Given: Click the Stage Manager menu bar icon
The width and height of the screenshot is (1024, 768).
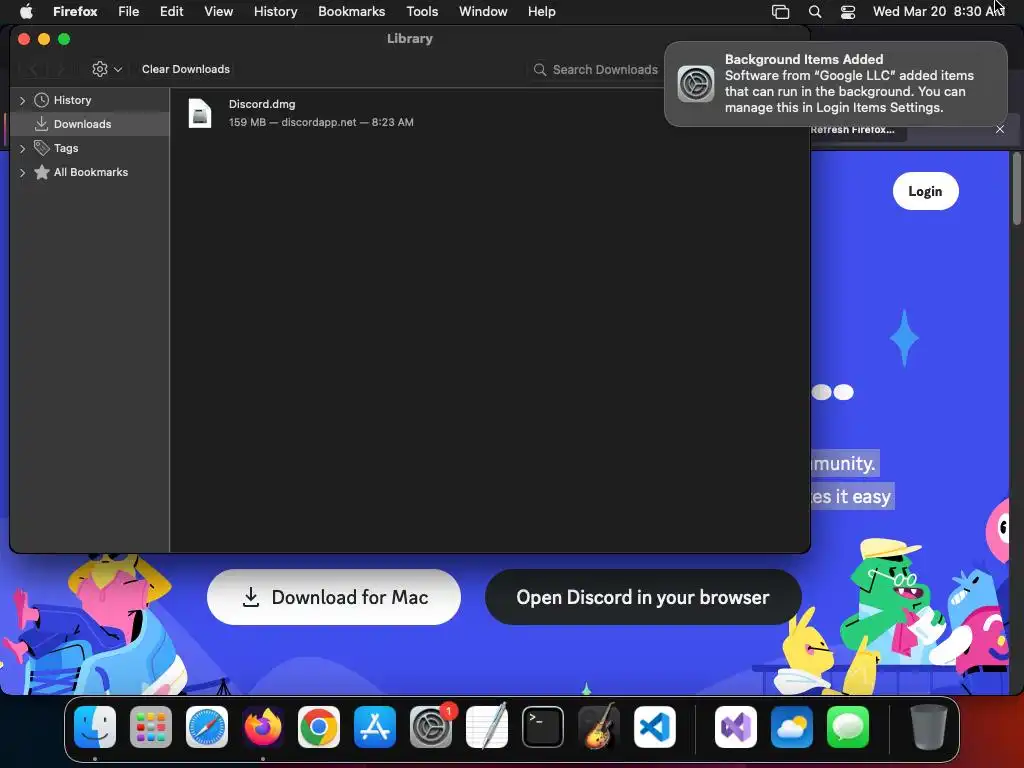Looking at the screenshot, I should point(780,12).
